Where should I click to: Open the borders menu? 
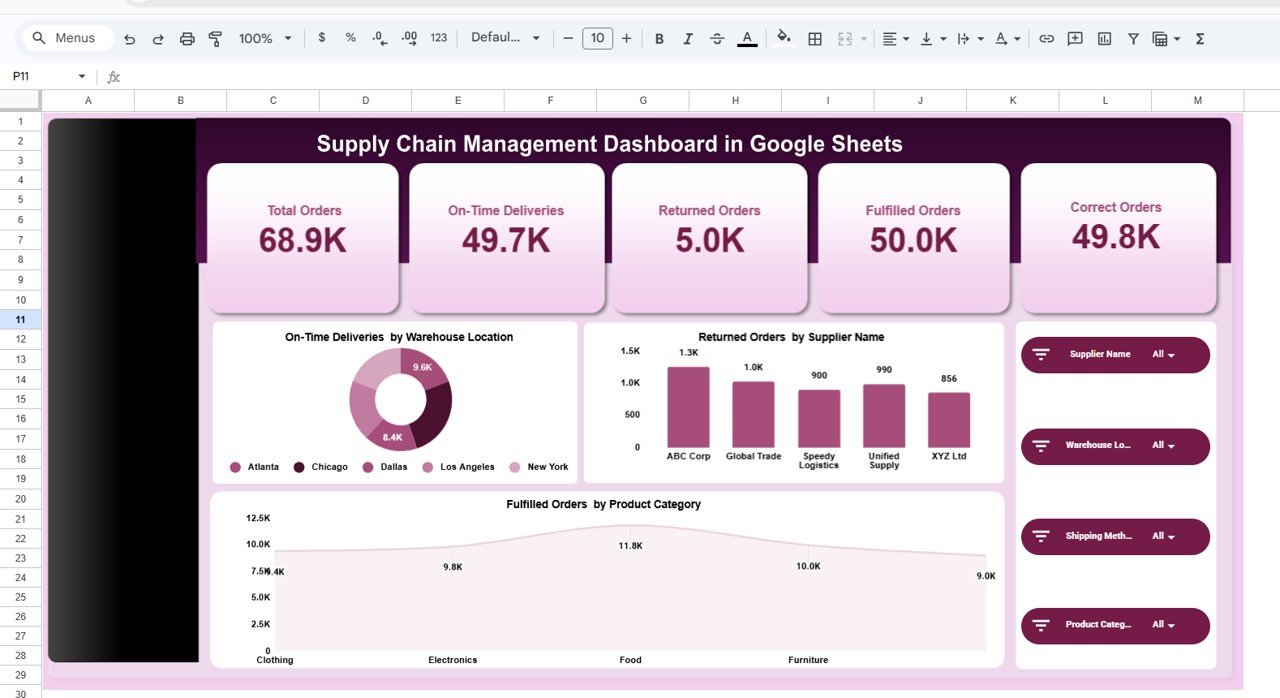pos(814,38)
